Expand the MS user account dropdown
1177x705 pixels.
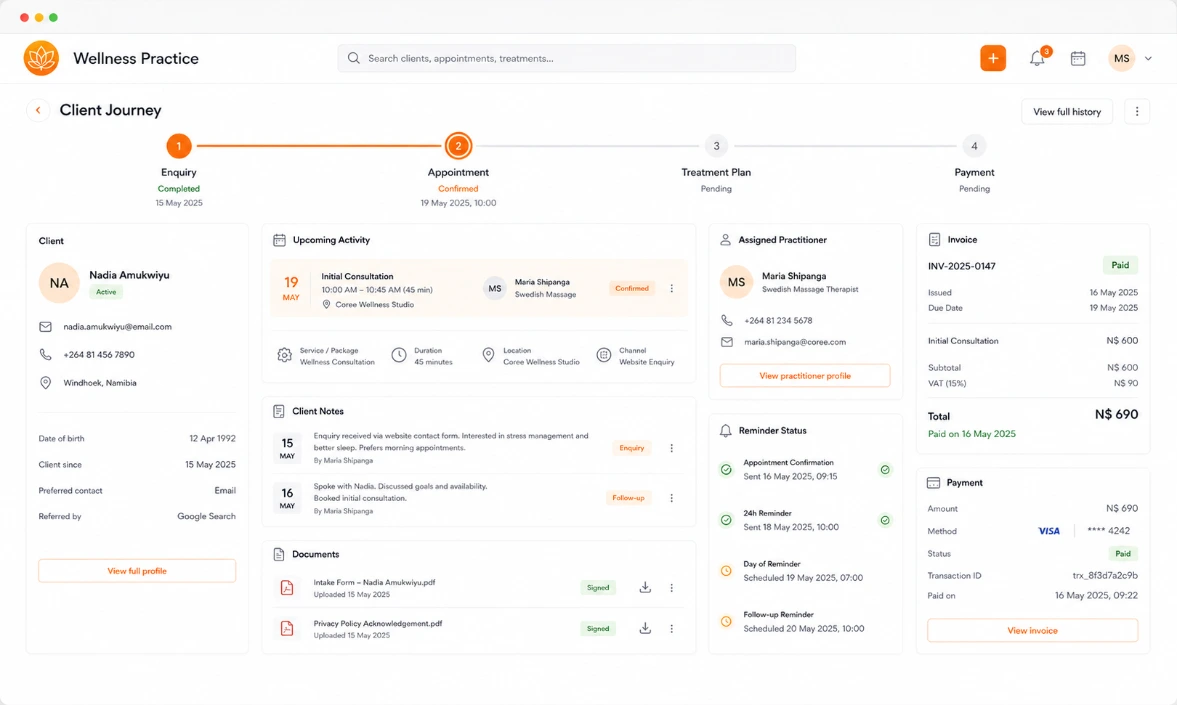point(1148,59)
